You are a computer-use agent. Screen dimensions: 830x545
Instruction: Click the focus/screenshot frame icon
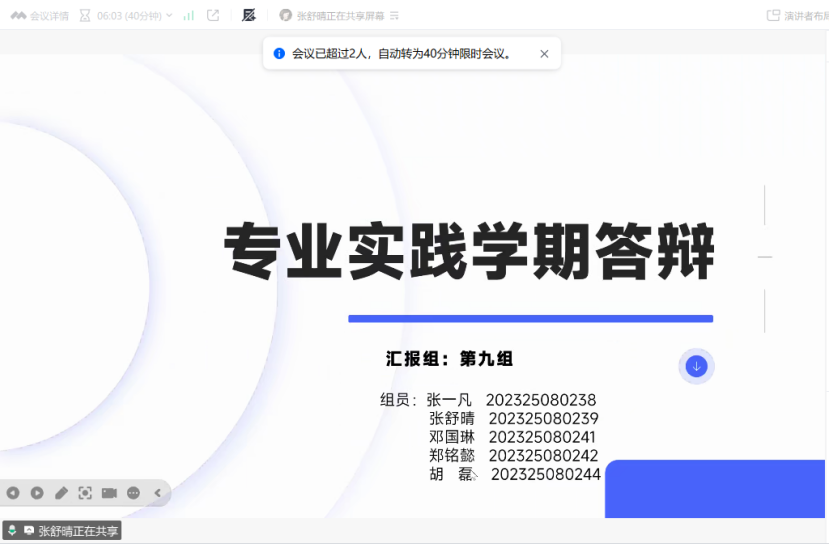click(85, 493)
